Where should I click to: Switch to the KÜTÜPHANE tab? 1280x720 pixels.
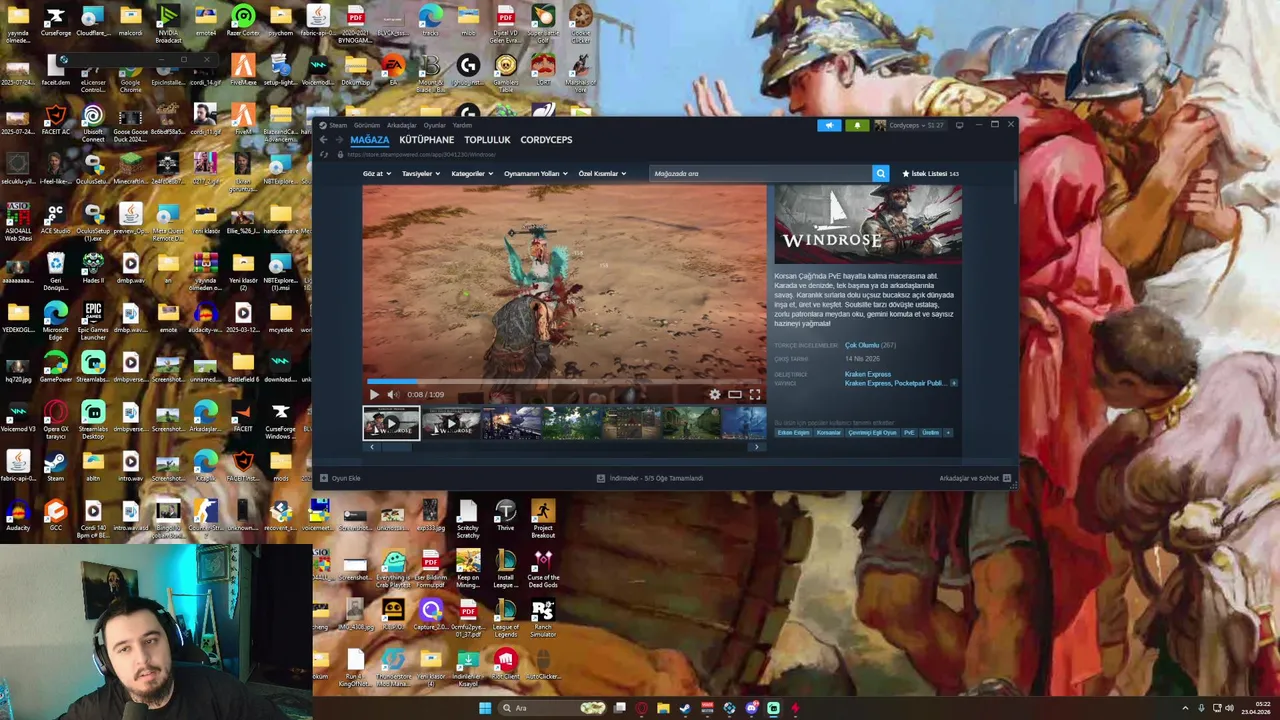pos(426,140)
